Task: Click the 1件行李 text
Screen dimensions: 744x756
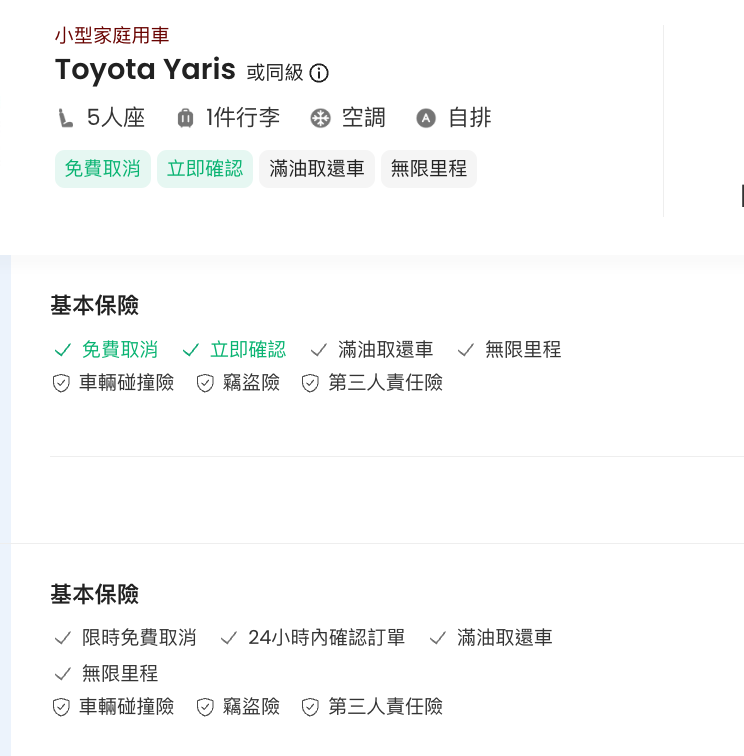Action: click(x=243, y=118)
